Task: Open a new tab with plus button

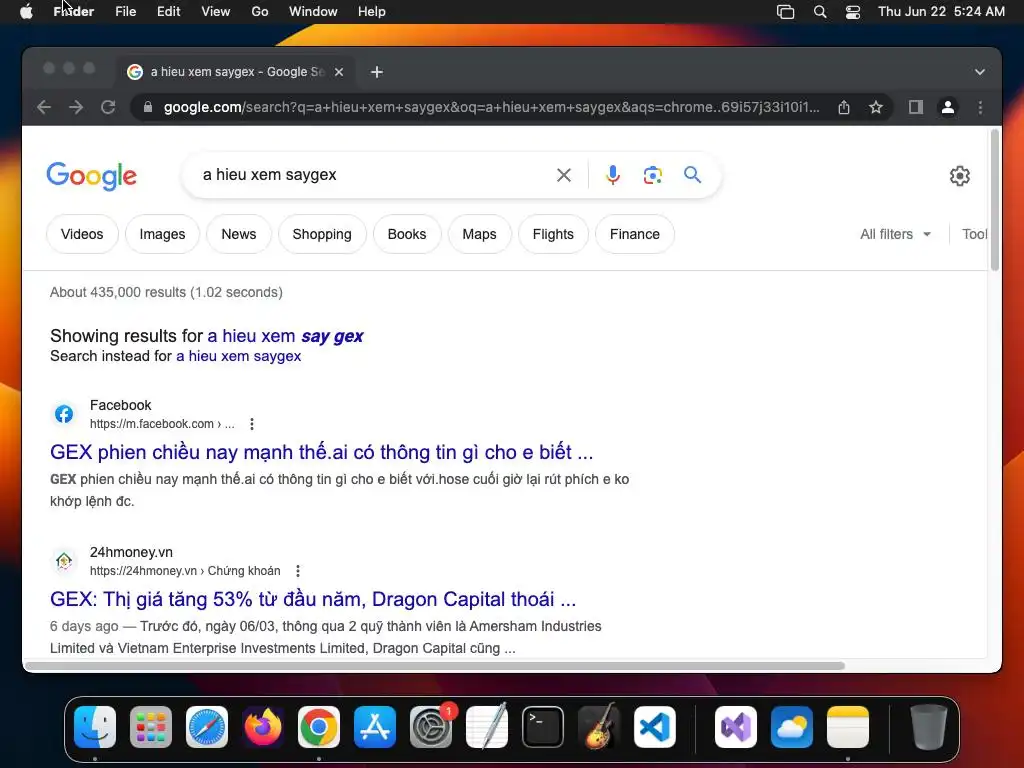Action: (x=377, y=72)
